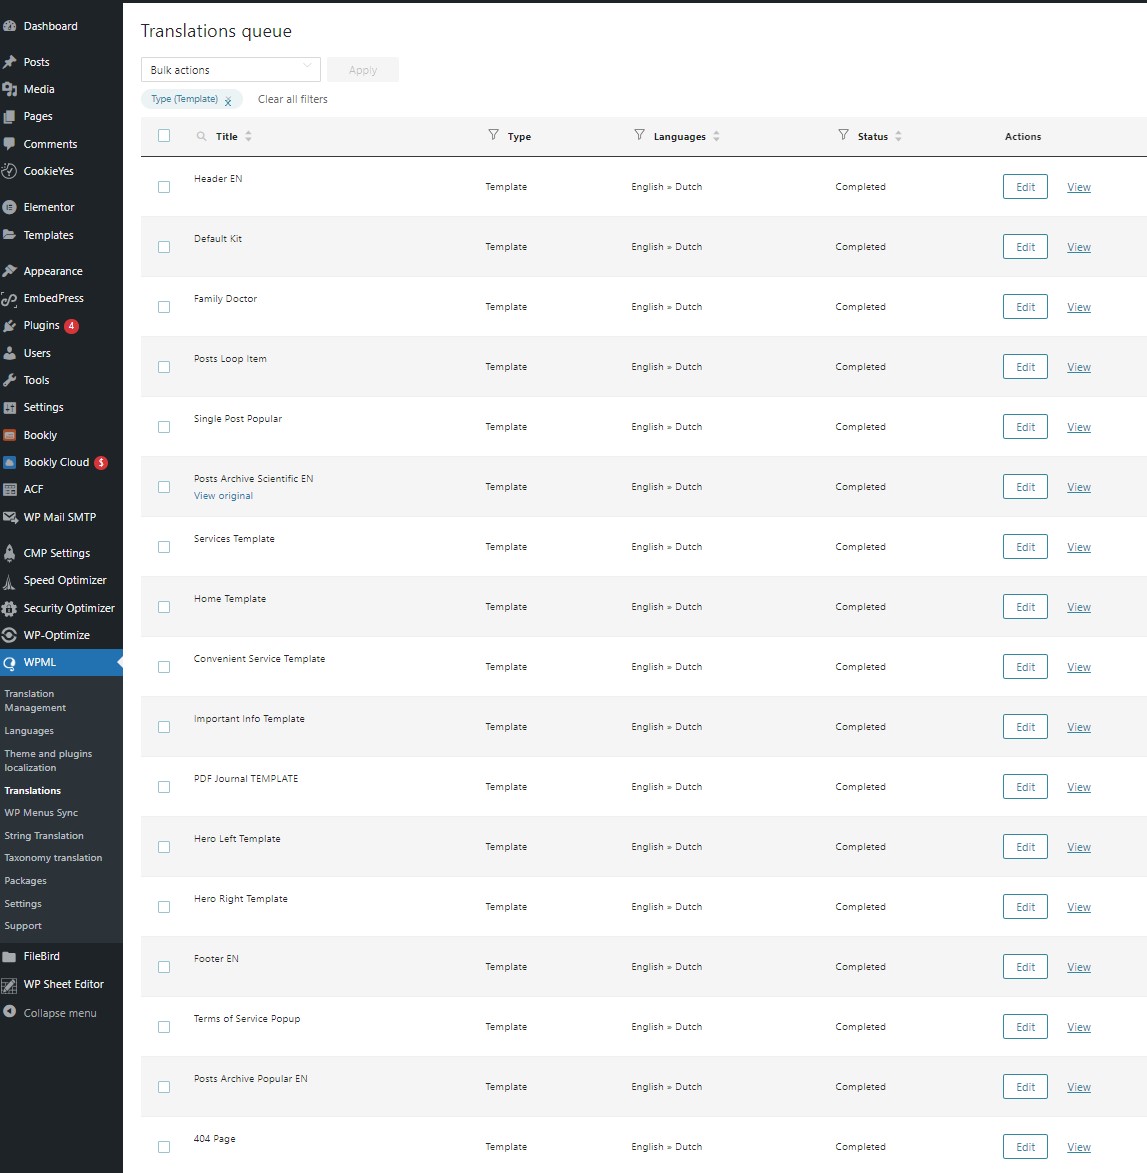Check the Header EN row checkbox
The width and height of the screenshot is (1147, 1173).
pos(164,187)
